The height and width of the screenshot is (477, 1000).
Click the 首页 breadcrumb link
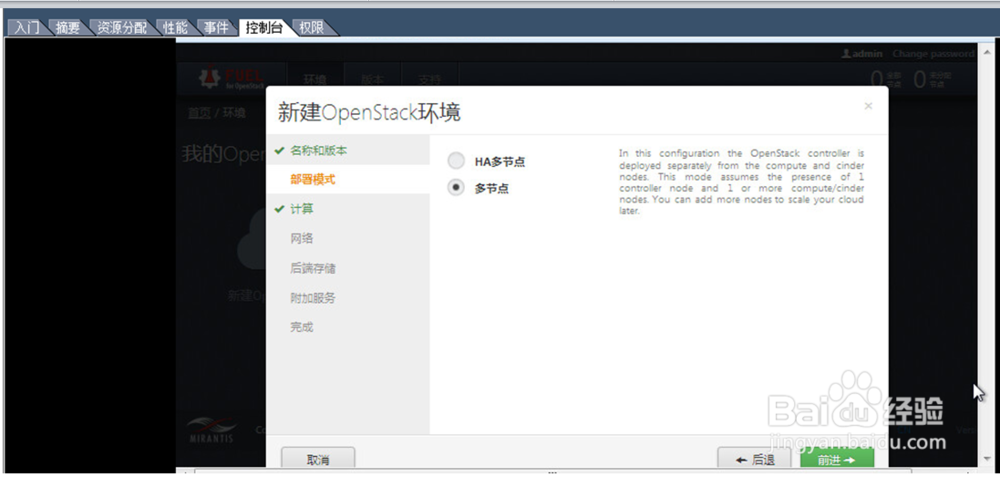(199, 113)
